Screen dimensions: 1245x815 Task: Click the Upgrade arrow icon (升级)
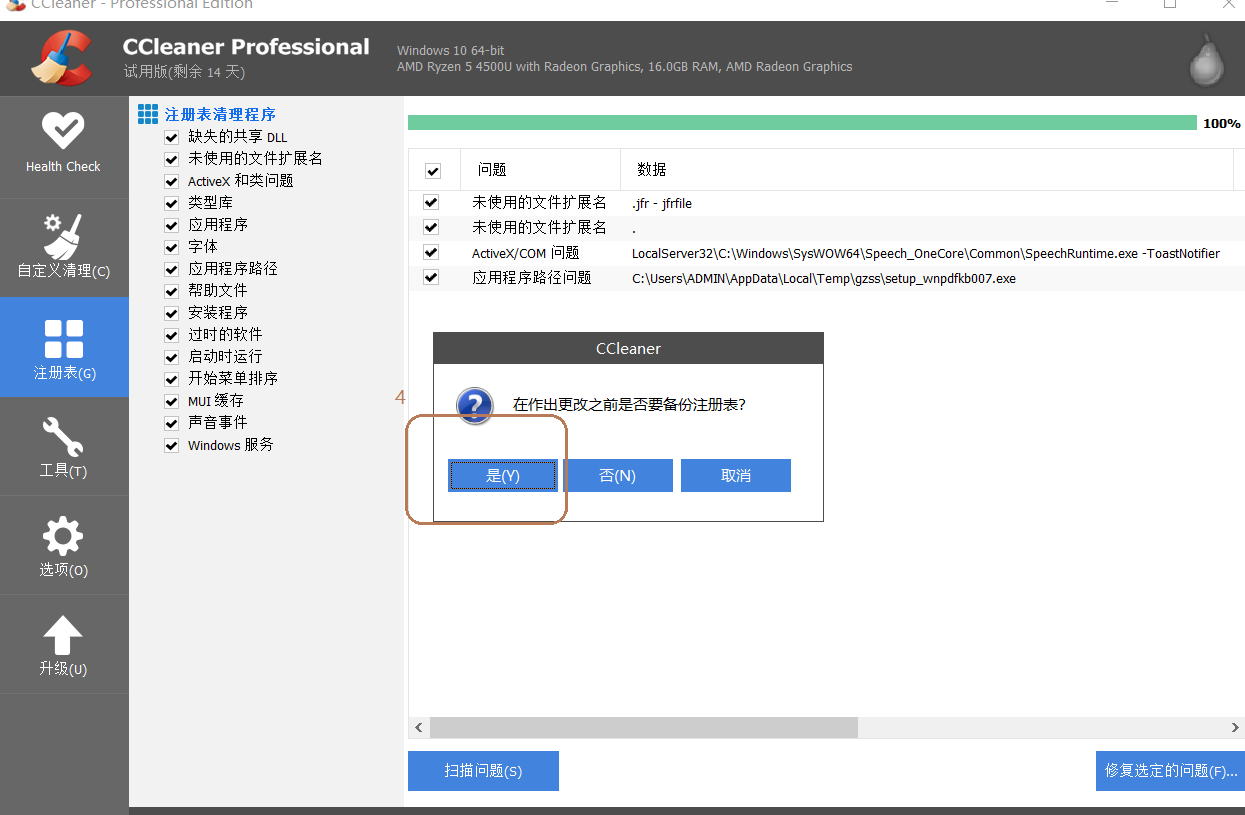coord(63,636)
